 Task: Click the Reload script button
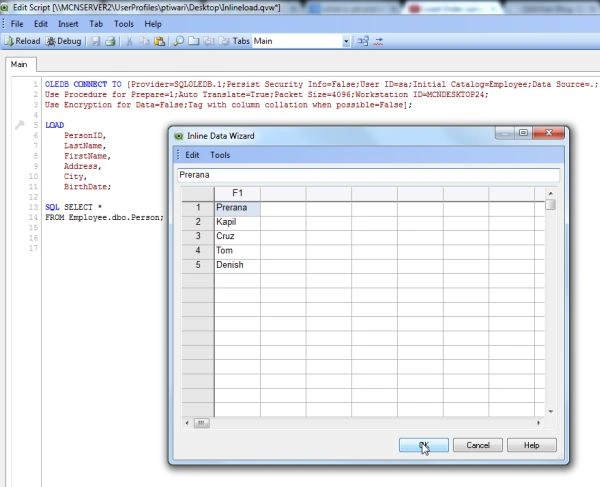click(23, 41)
